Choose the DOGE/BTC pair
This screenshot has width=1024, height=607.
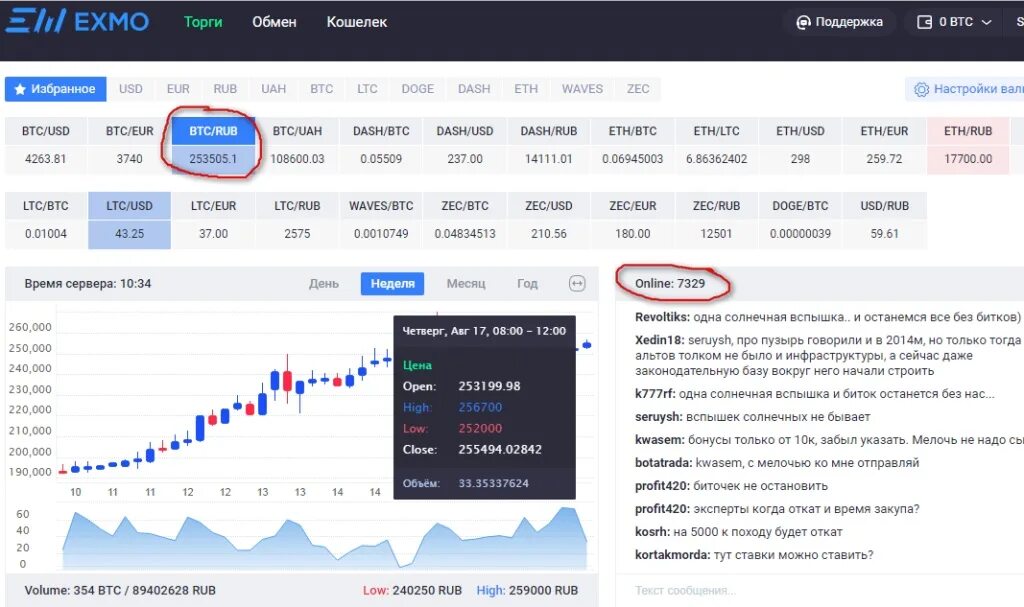[x=801, y=220]
